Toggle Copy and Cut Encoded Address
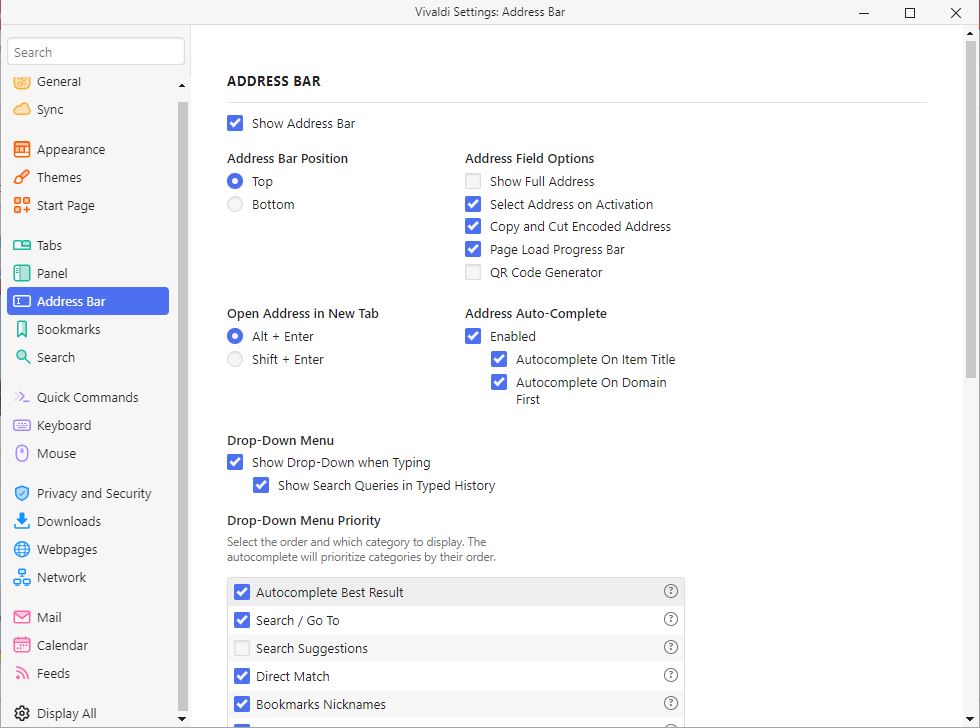Screen dimensions: 980x728 [x=473, y=226]
